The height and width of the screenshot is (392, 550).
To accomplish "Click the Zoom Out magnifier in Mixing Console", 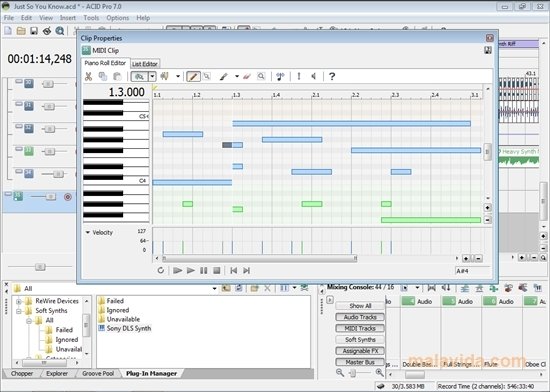I will pos(340,372).
